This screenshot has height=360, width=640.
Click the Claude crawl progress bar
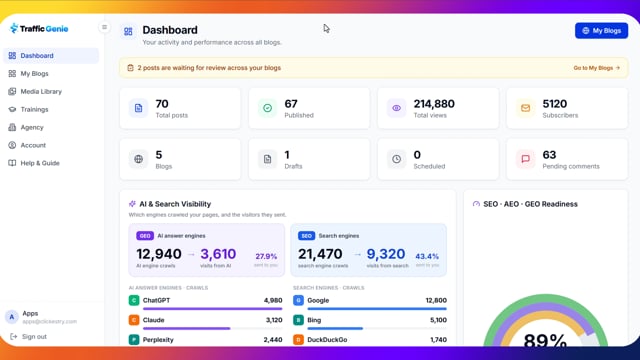(x=213, y=329)
